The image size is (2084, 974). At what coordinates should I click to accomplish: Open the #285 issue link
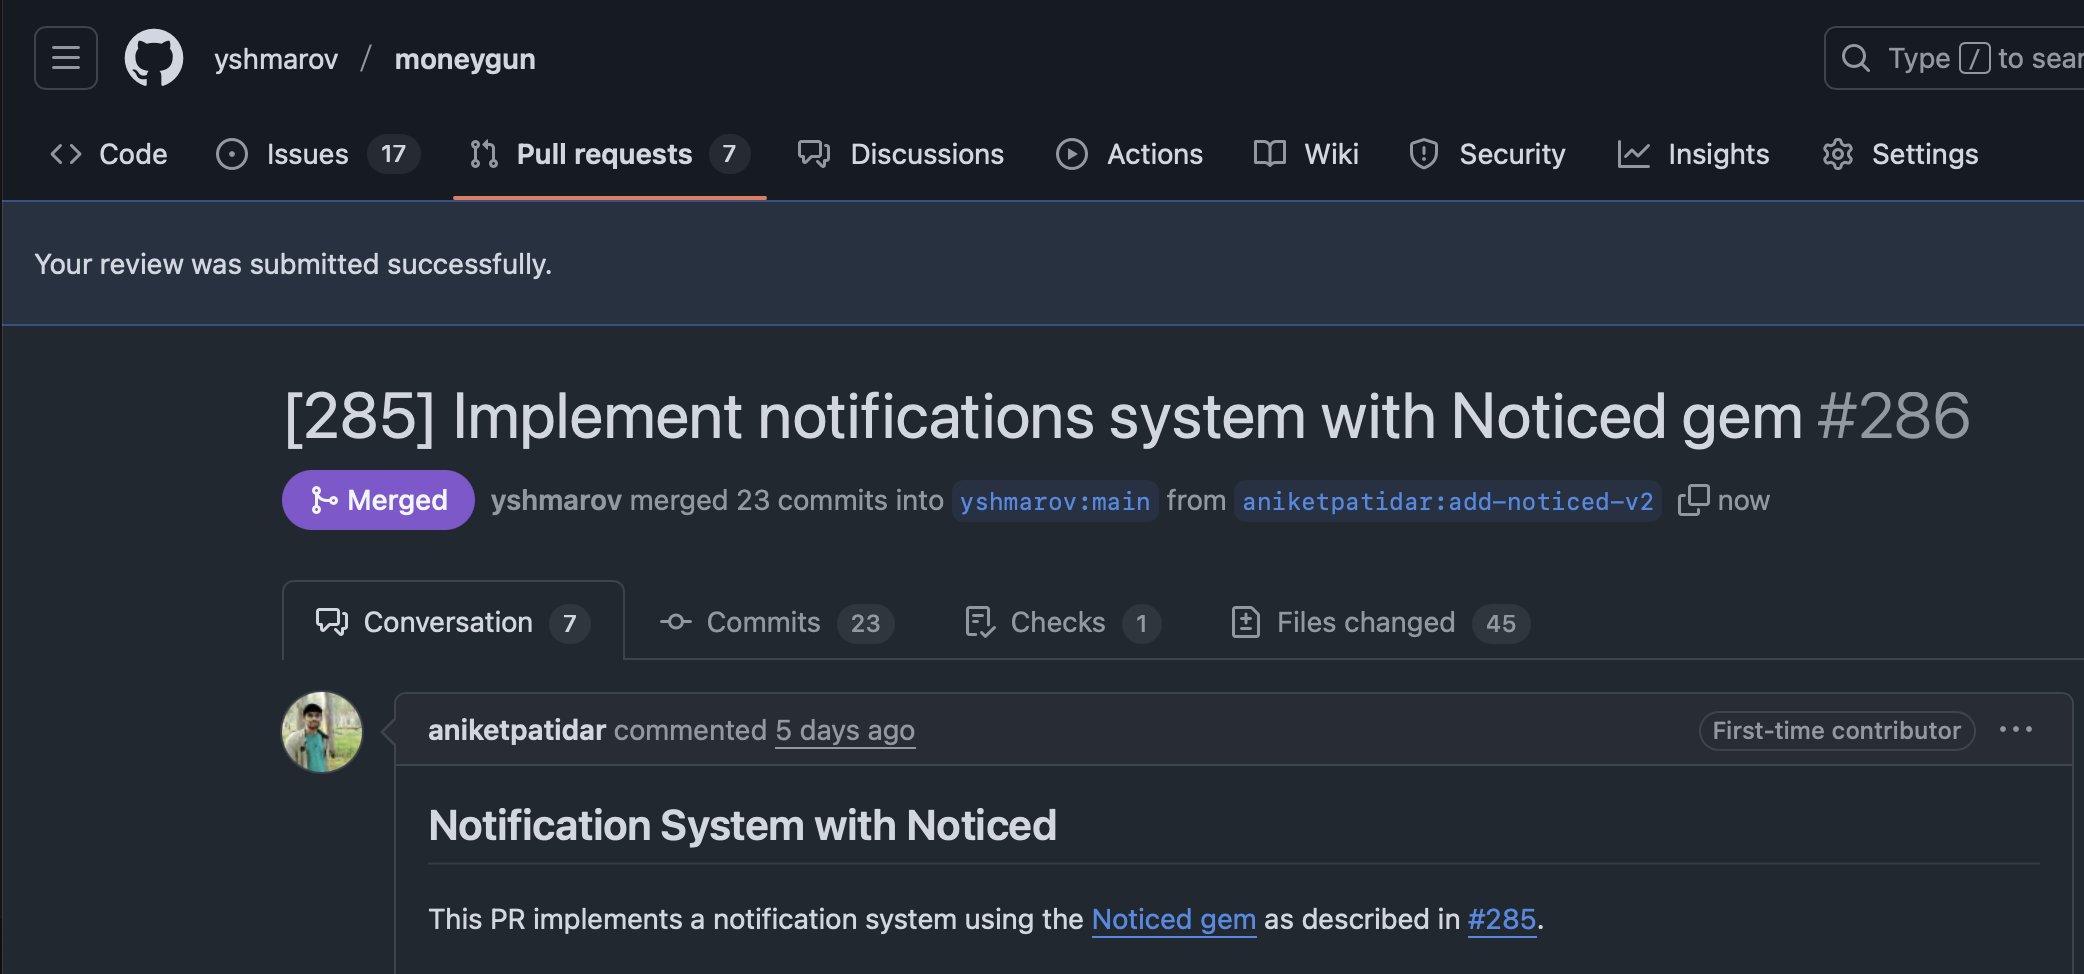coord(1501,919)
